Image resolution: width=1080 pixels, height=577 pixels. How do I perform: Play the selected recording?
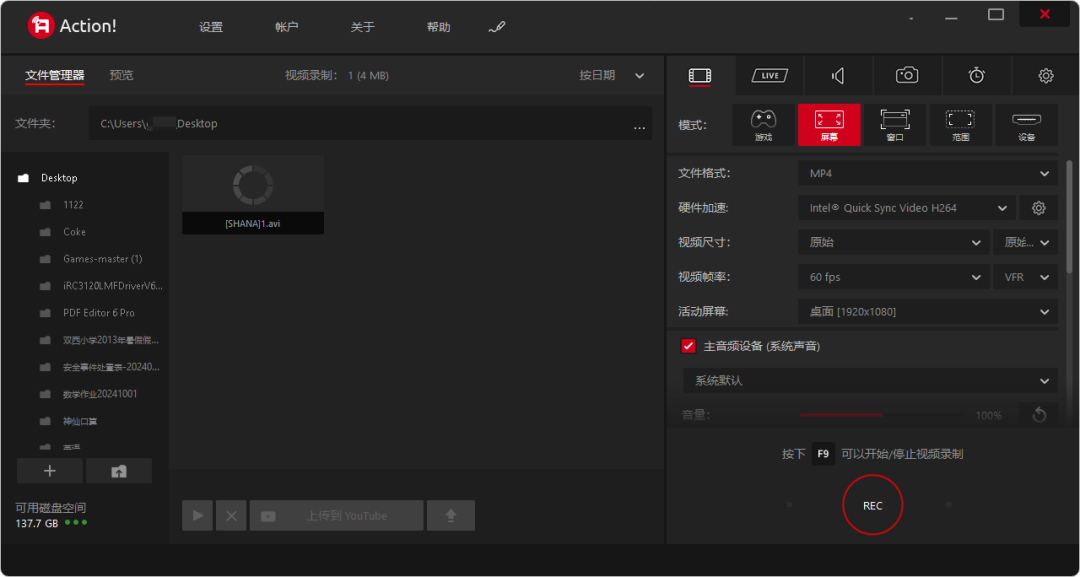click(198, 516)
